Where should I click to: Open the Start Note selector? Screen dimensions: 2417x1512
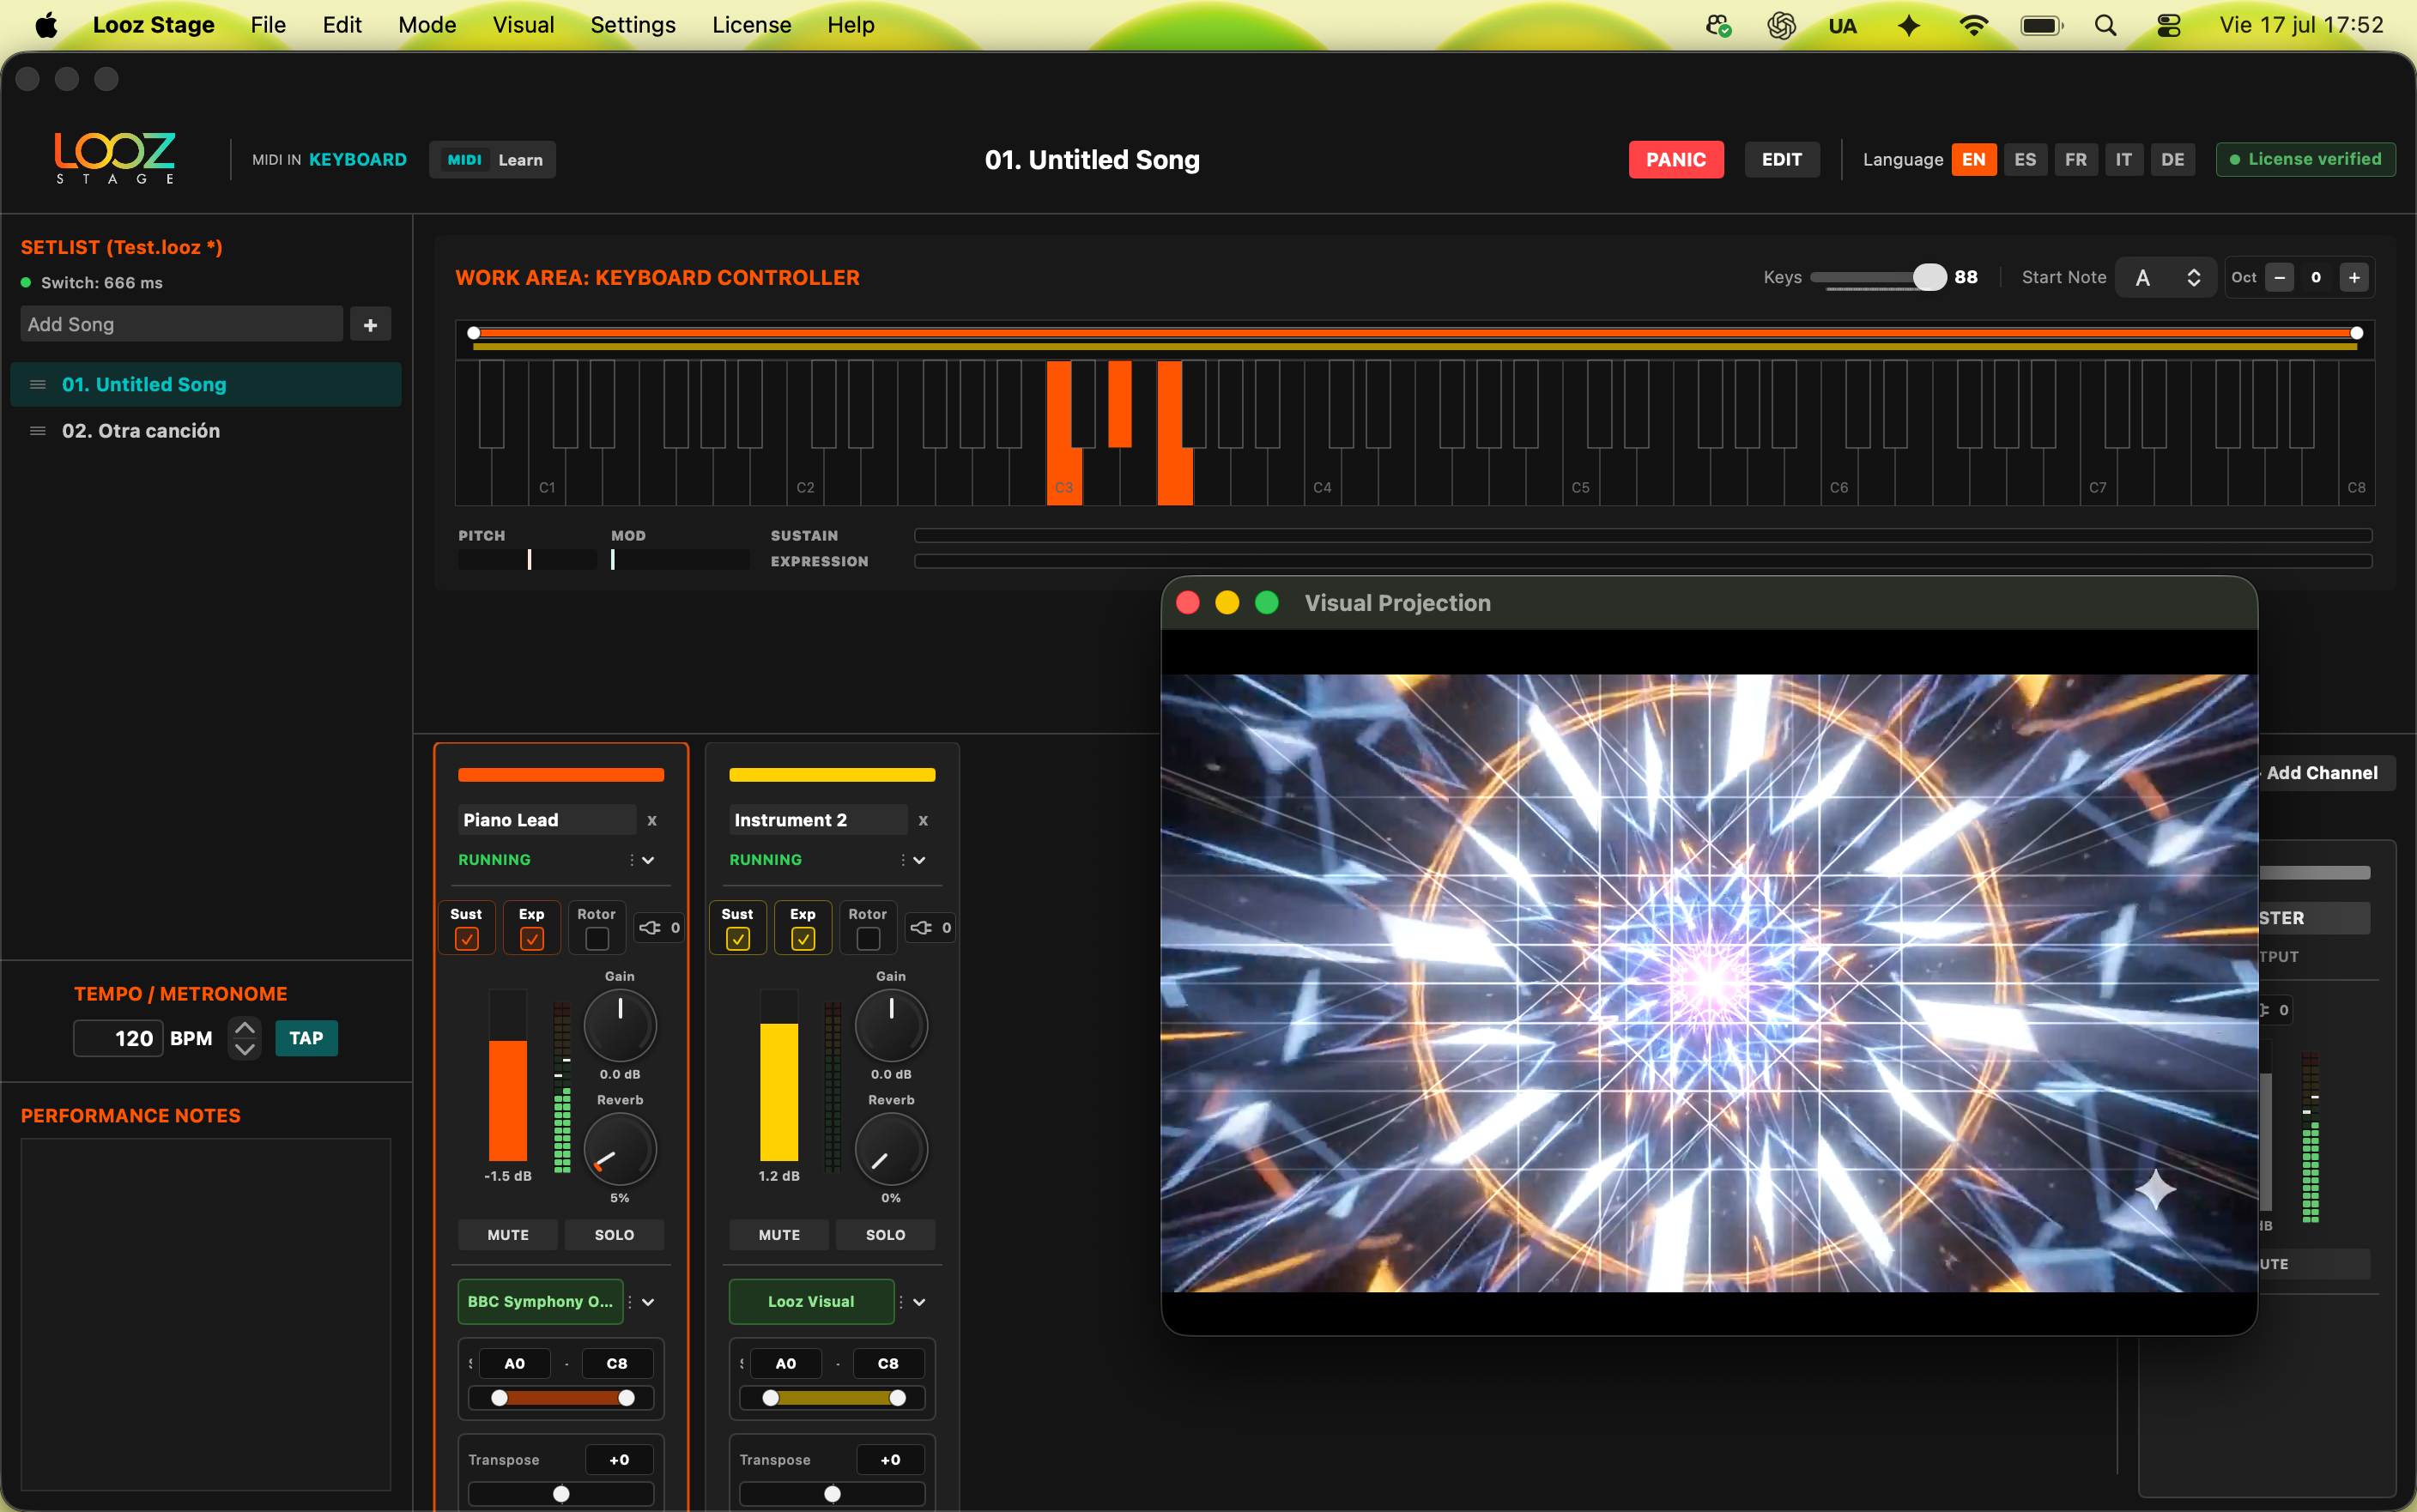click(x=2166, y=278)
